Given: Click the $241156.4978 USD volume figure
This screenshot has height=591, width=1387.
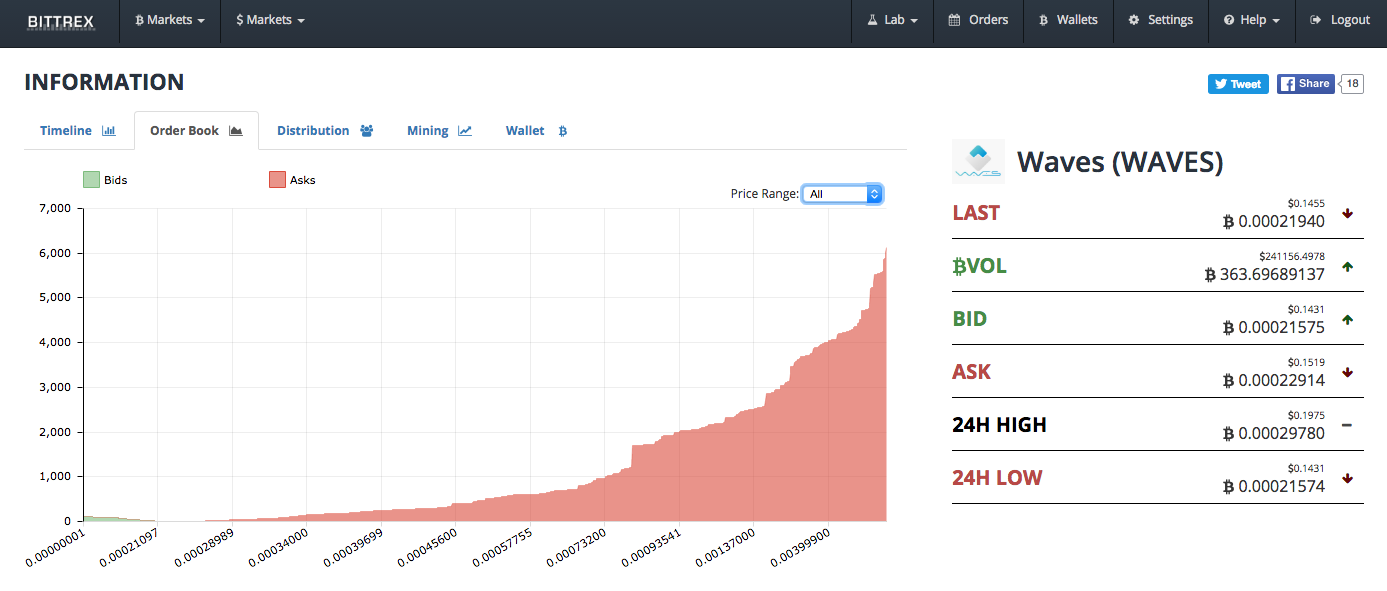Looking at the screenshot, I should [x=1292, y=256].
